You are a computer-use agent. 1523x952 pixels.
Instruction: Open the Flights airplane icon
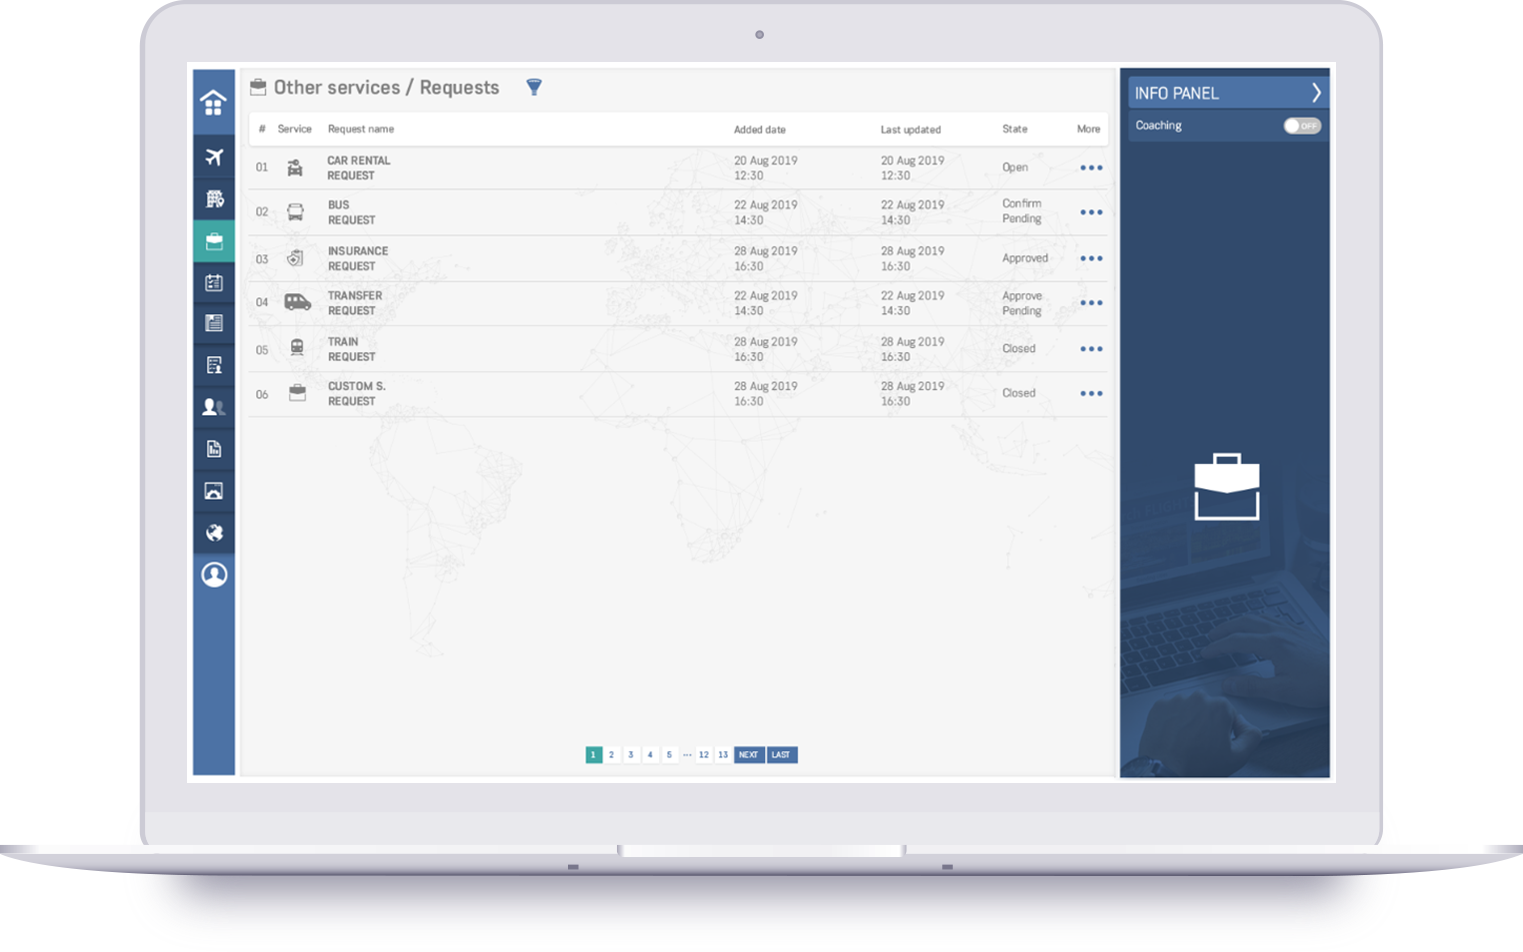click(213, 157)
